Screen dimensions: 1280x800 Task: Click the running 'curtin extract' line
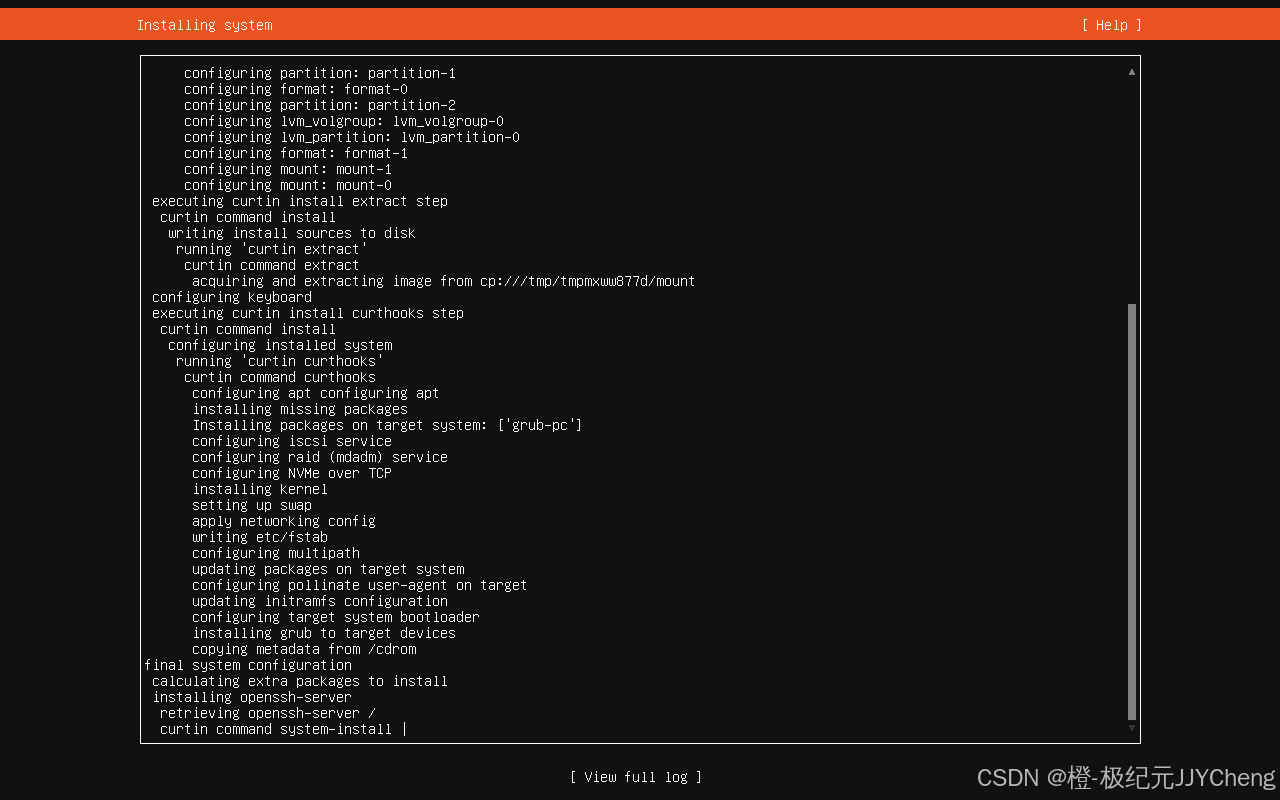click(x=272, y=249)
